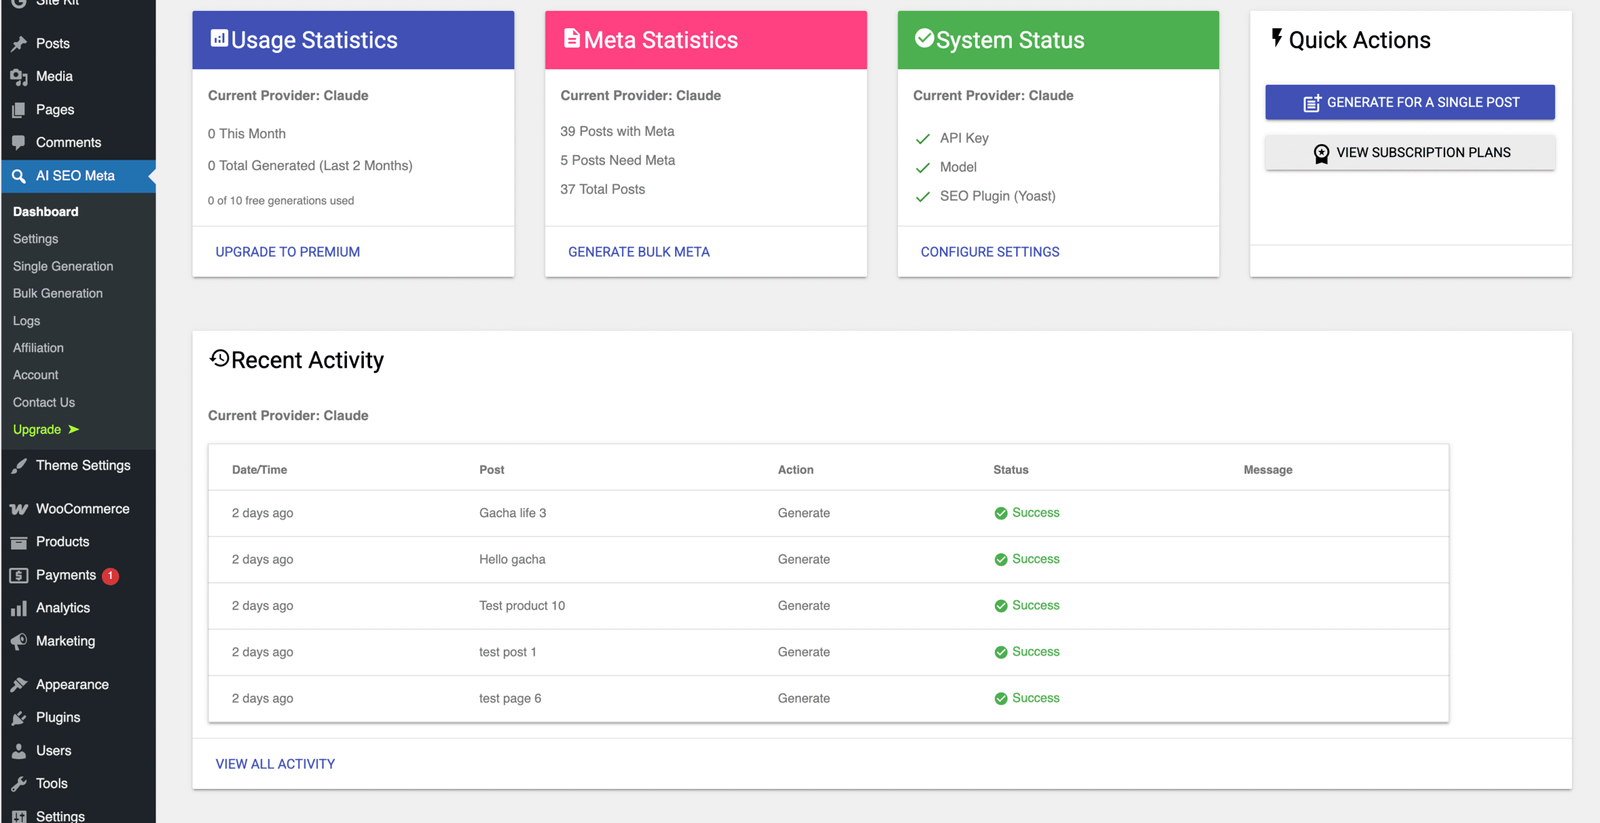Click the test post 1 entry

pos(508,652)
